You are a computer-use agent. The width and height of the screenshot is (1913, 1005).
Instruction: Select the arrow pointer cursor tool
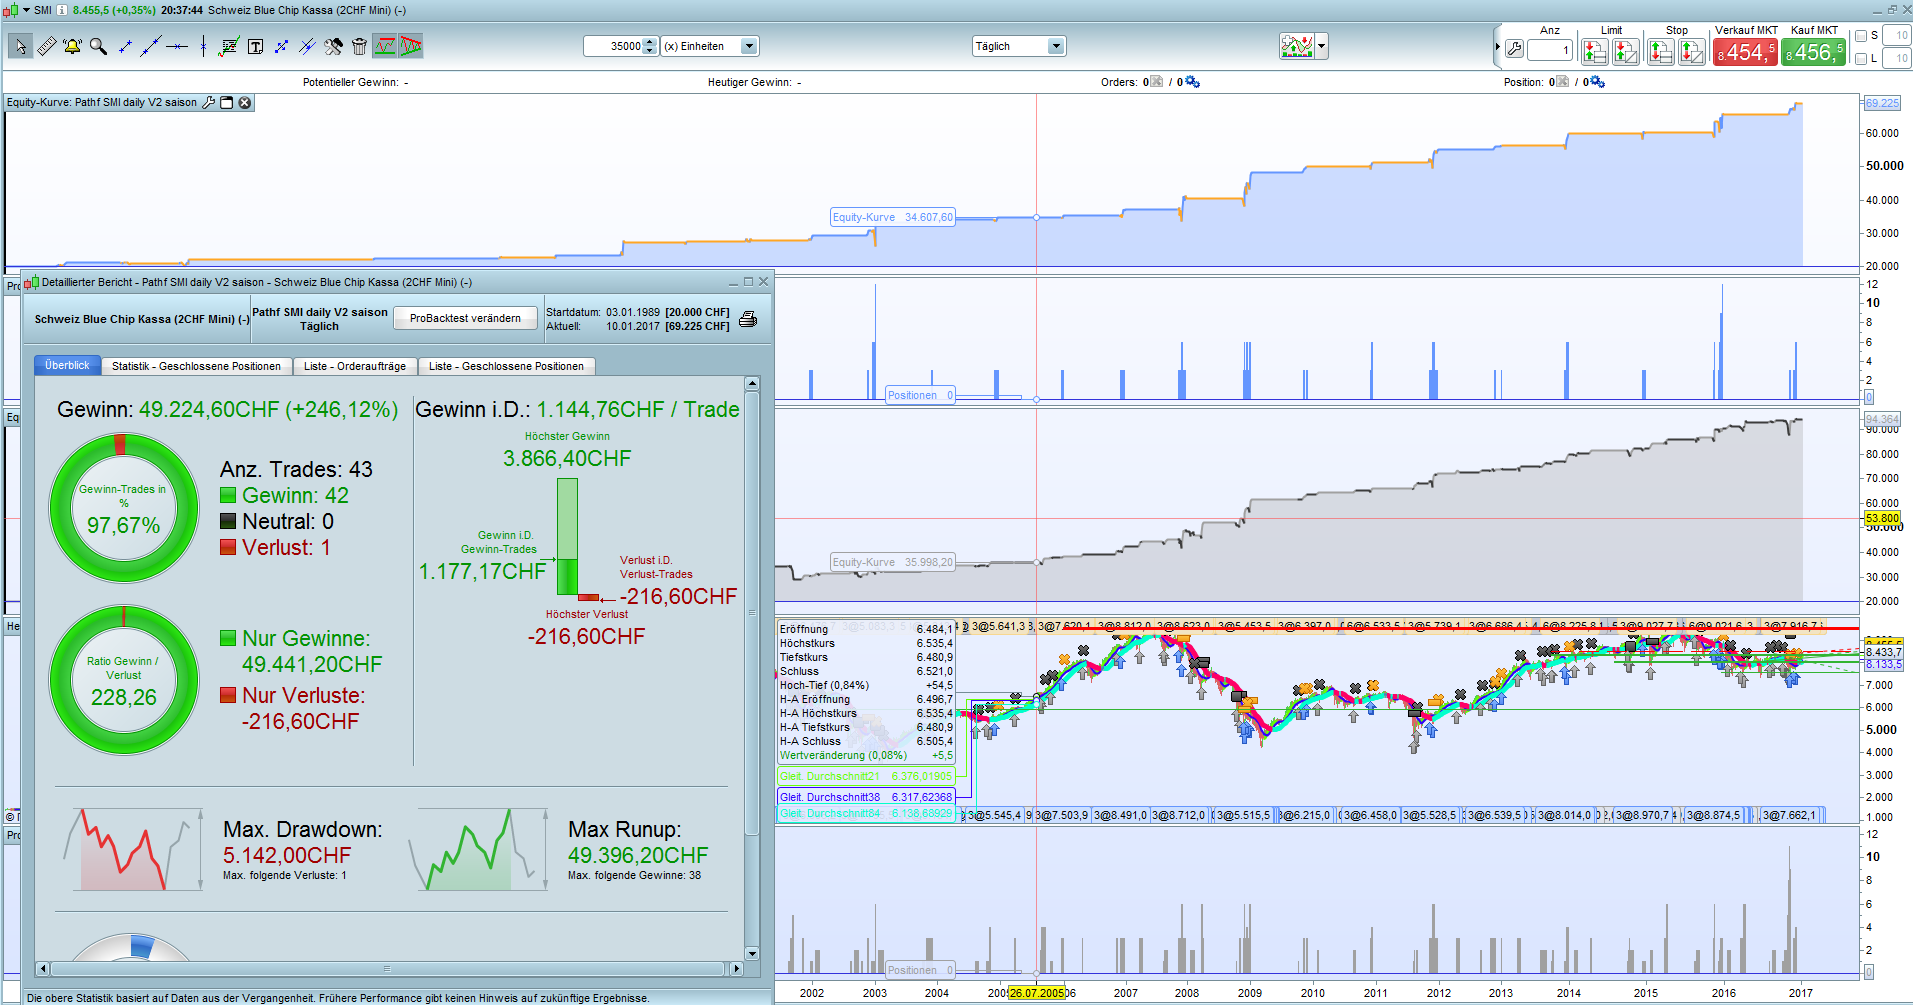point(20,46)
